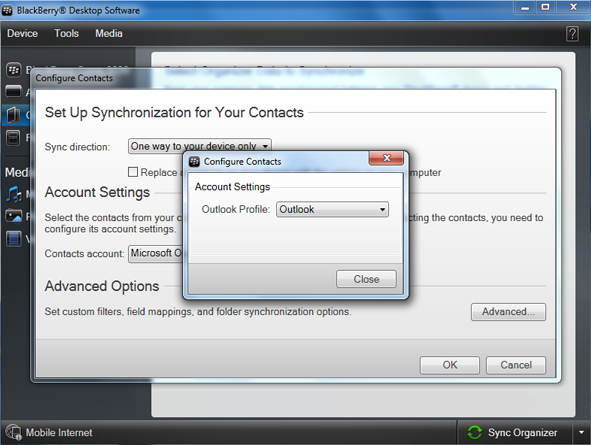Expand the Sync Organizer arrow menu
Screen dimensions: 591x445
(x=581, y=432)
